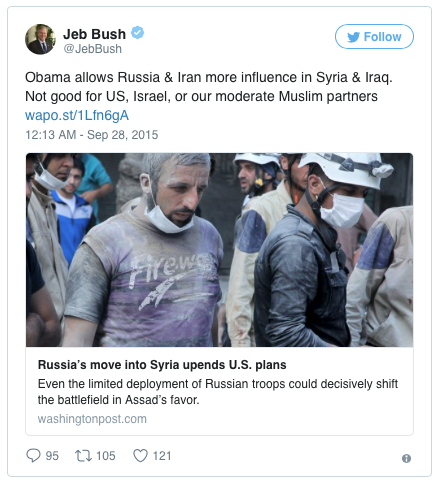Screen dimensions: 439x482
Task: Open Jeb Bush profile avatar
Action: pos(40,39)
